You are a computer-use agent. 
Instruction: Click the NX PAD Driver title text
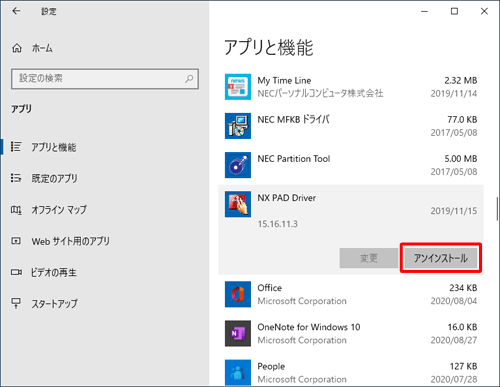click(287, 198)
